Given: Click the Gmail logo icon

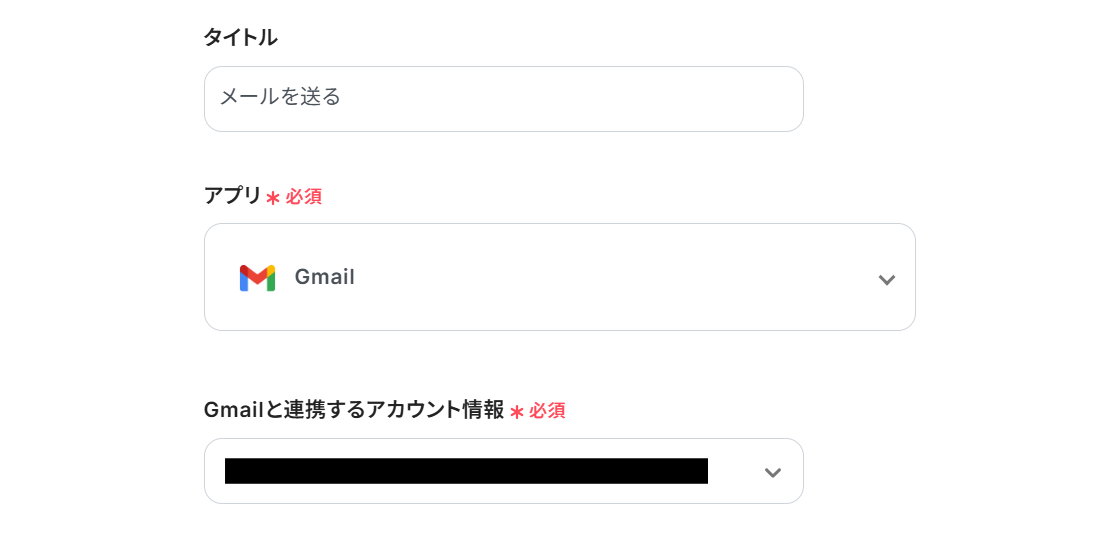Looking at the screenshot, I should [x=257, y=277].
